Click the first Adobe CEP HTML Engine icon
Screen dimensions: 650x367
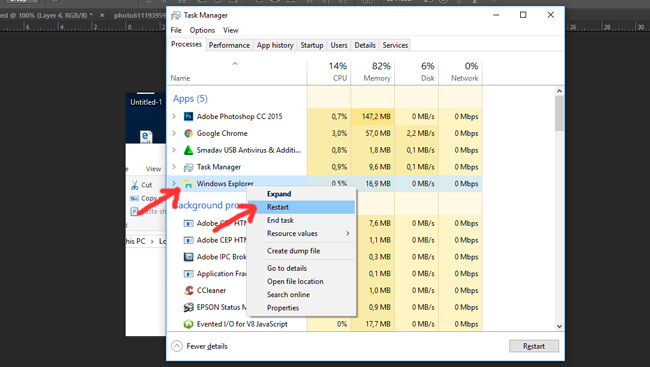[189, 224]
